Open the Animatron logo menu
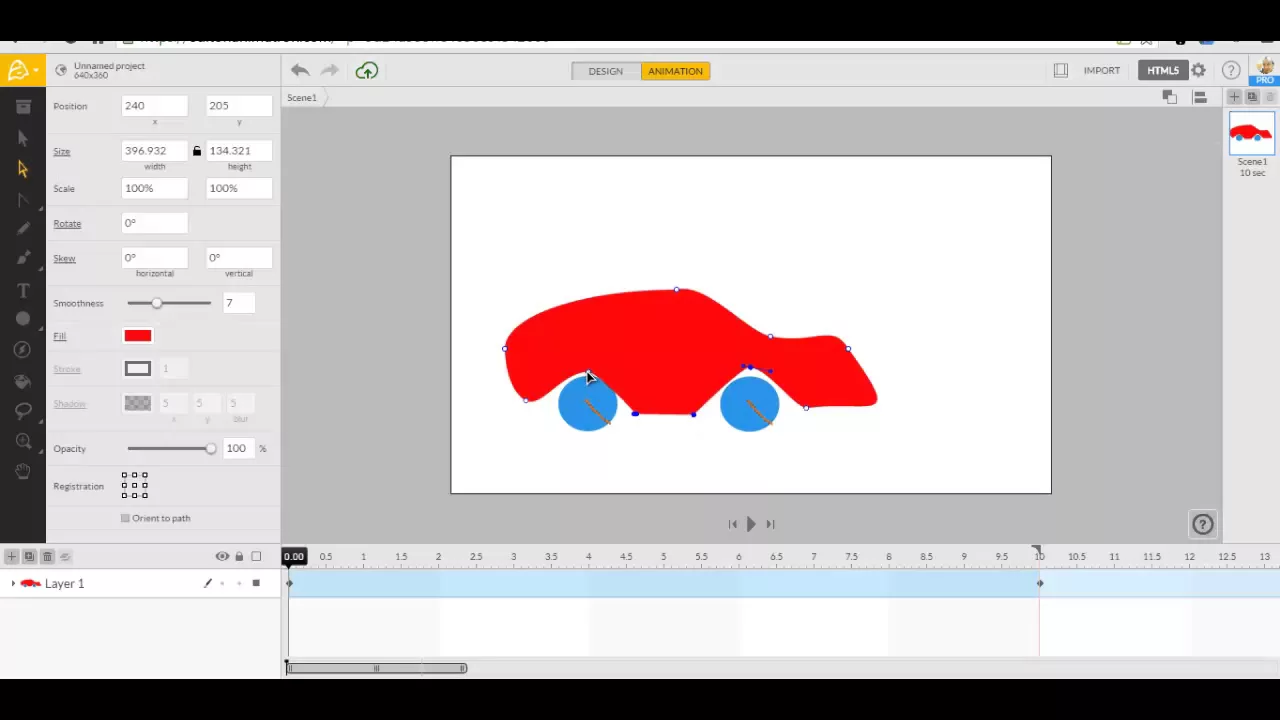The width and height of the screenshot is (1280, 720). coord(22,70)
